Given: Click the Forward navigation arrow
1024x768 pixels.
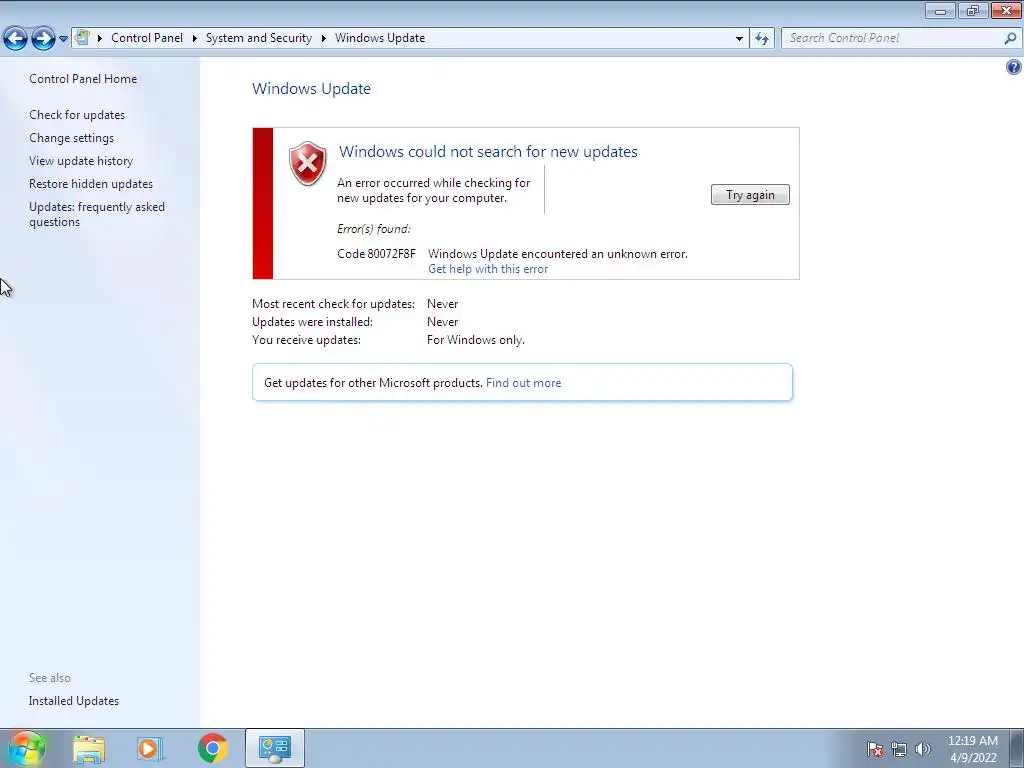Looking at the screenshot, I should (x=43, y=39).
